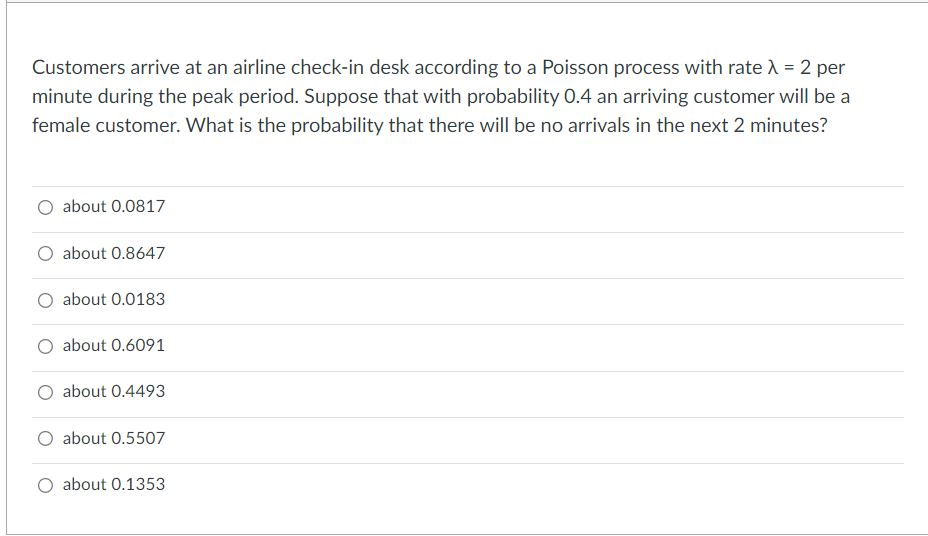Viewport: 928px width, 536px height.
Task: Select the radio button for about 0.4493
Action: (46, 392)
